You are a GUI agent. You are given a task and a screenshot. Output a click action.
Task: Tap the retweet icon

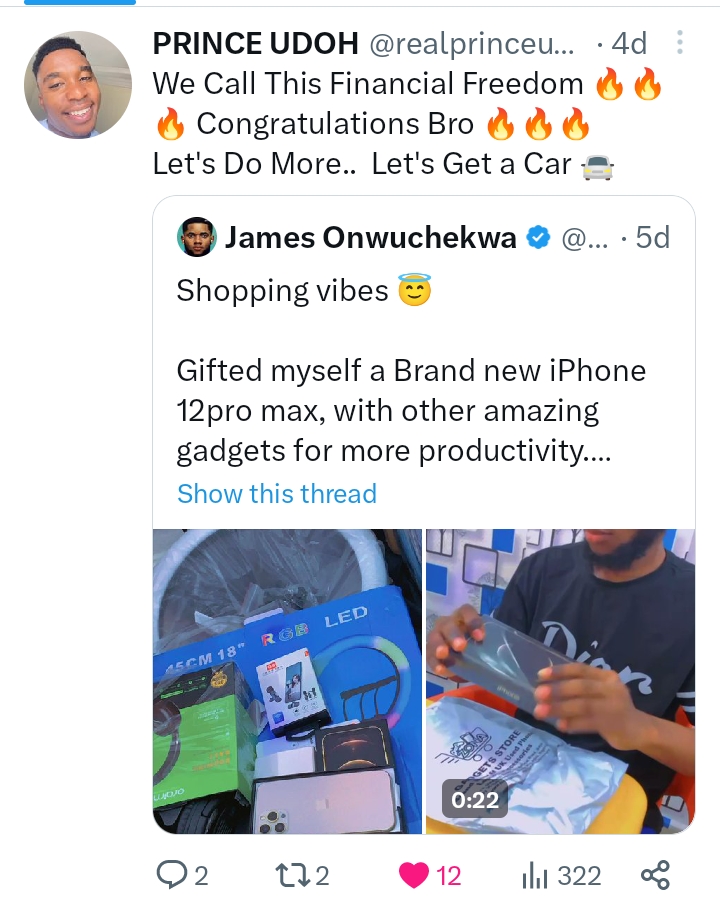[290, 876]
